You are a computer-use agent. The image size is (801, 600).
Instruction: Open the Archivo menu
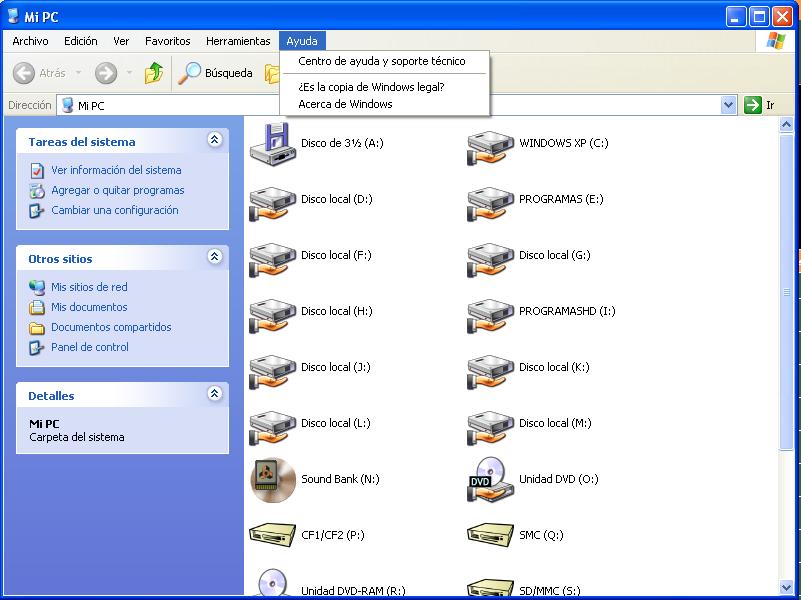(x=30, y=41)
